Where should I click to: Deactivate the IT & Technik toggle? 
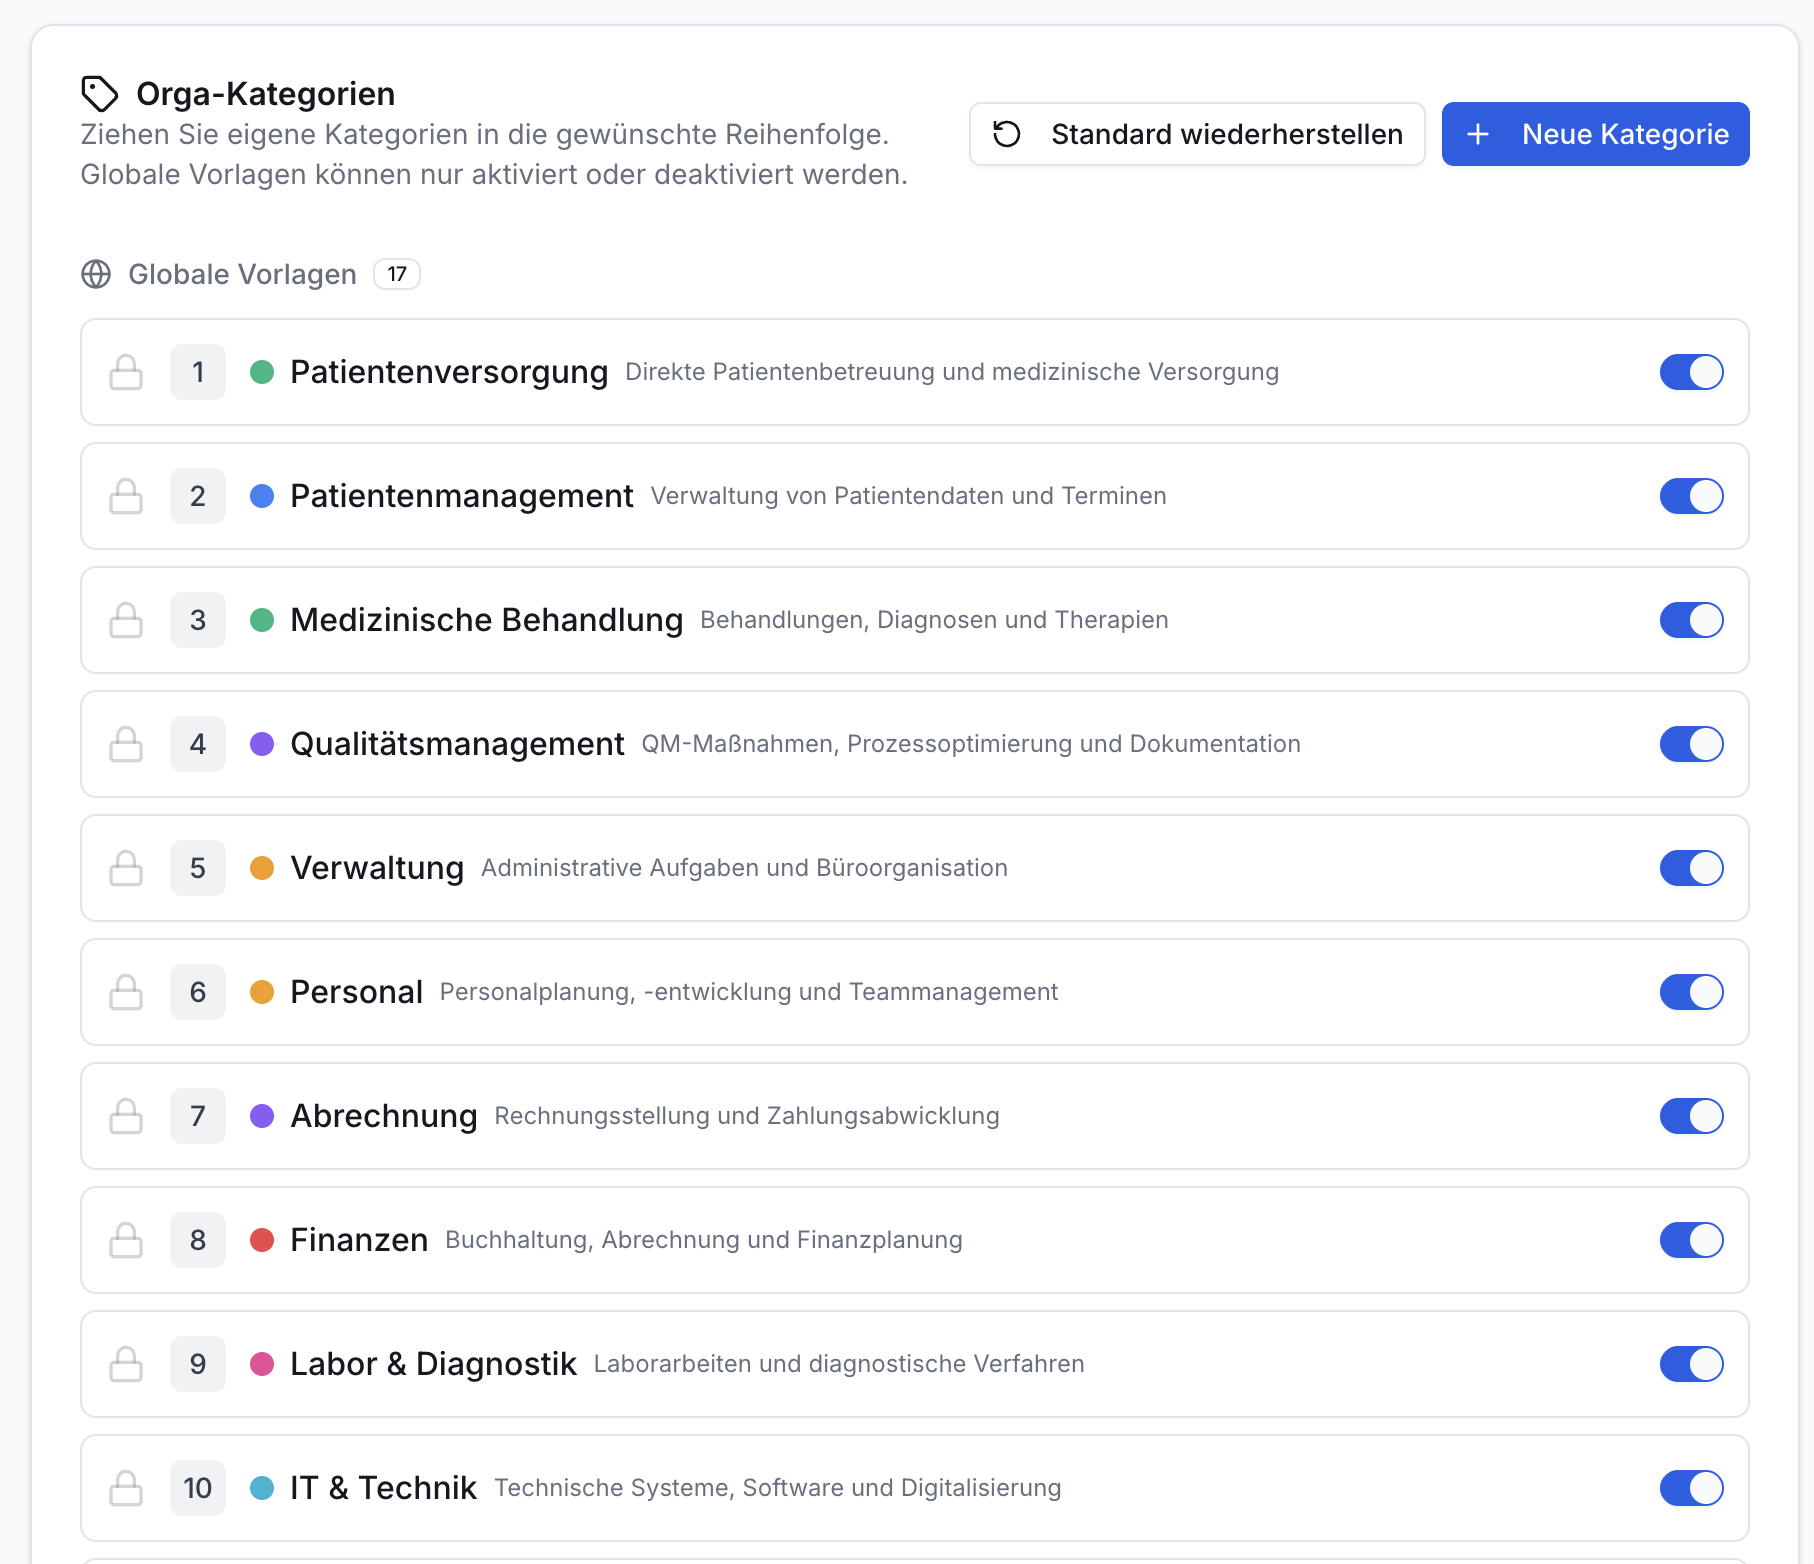click(1692, 1488)
